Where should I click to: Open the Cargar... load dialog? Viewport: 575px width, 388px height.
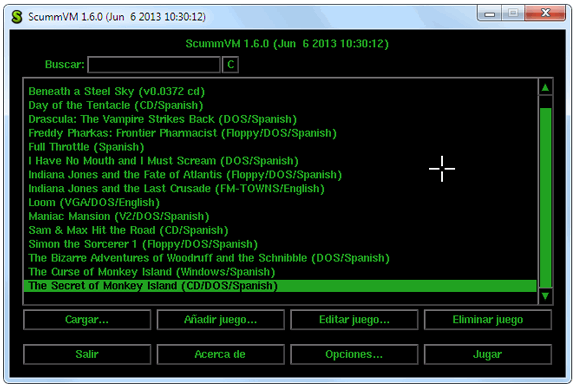(87, 320)
